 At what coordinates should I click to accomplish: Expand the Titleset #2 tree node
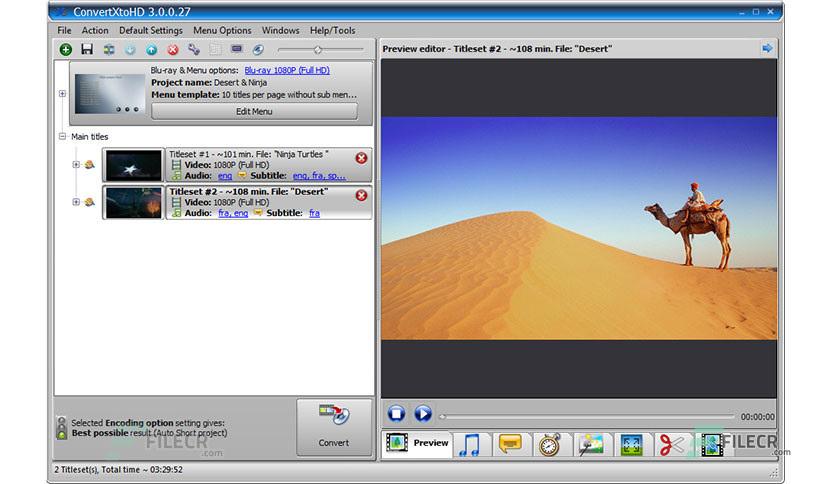(76, 201)
